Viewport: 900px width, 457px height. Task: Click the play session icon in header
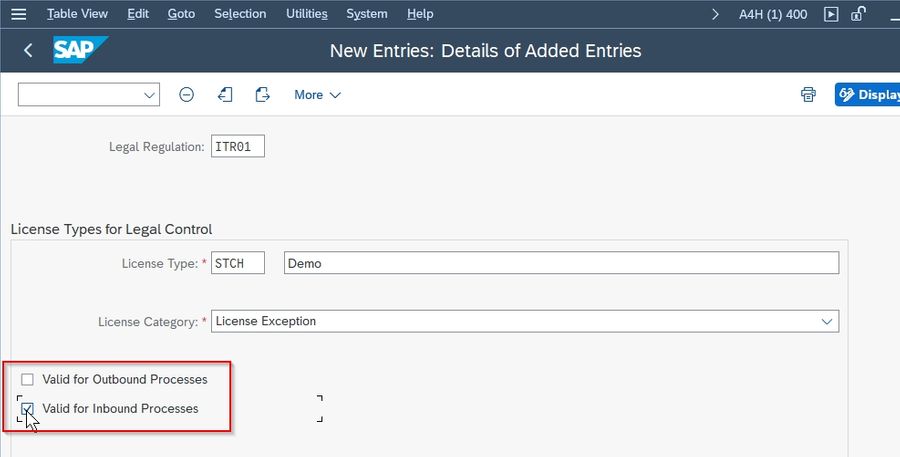[831, 14]
